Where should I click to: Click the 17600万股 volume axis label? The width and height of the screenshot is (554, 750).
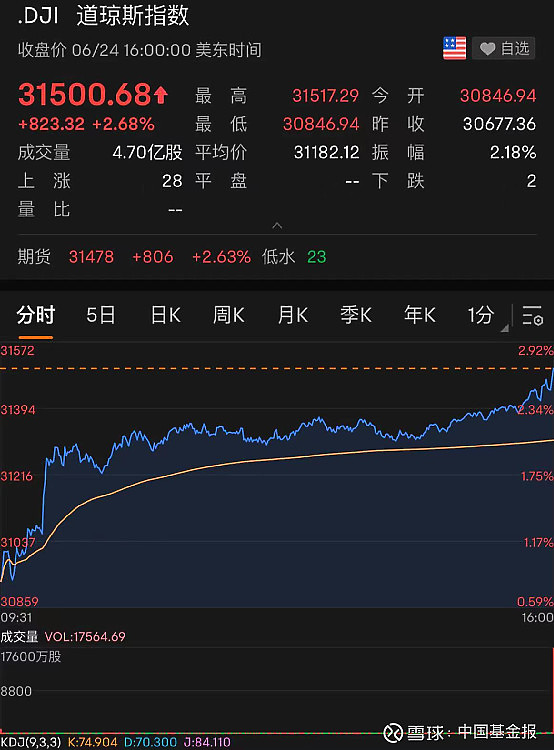coord(31,657)
